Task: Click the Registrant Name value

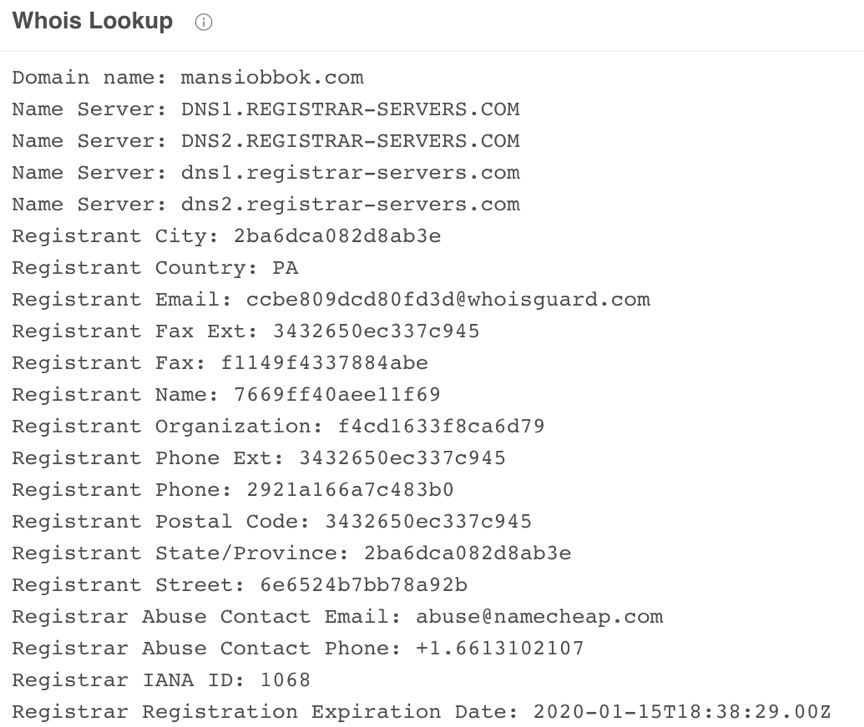Action: [337, 394]
